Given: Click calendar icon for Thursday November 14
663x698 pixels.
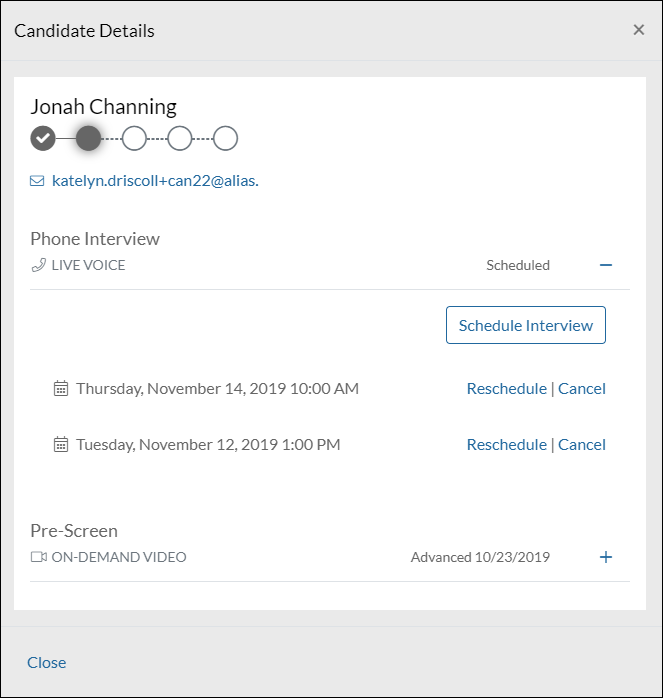Looking at the screenshot, I should [61, 388].
